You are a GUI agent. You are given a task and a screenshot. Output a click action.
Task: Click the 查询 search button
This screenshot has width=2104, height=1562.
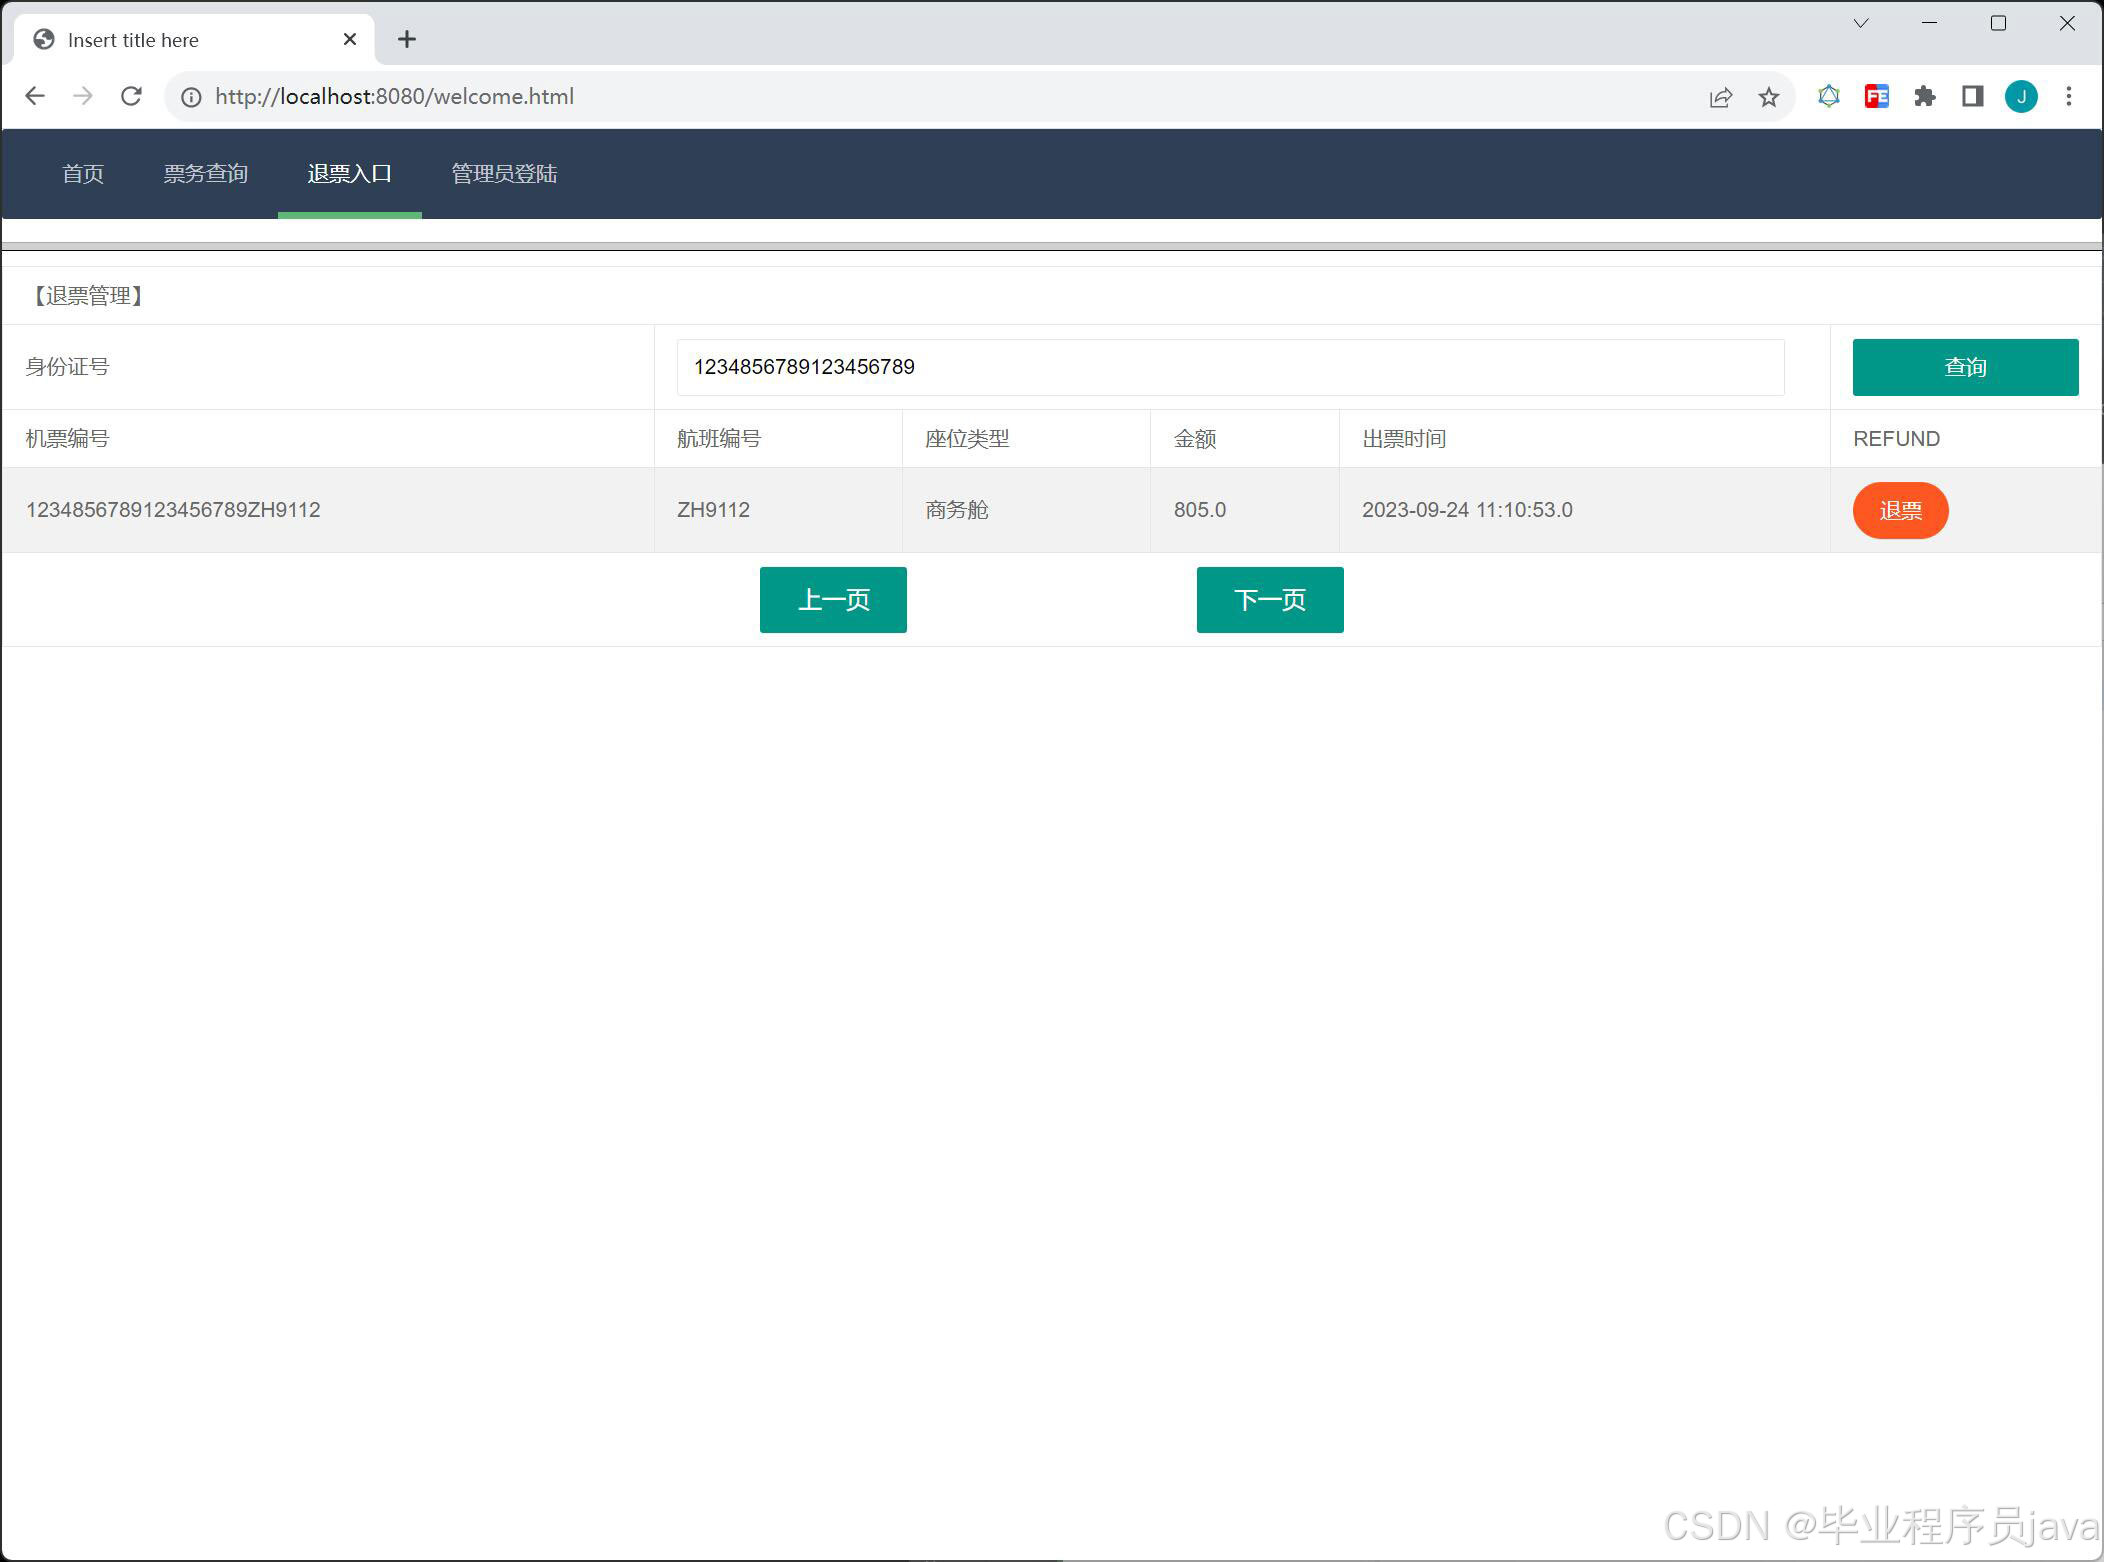[x=1964, y=366]
